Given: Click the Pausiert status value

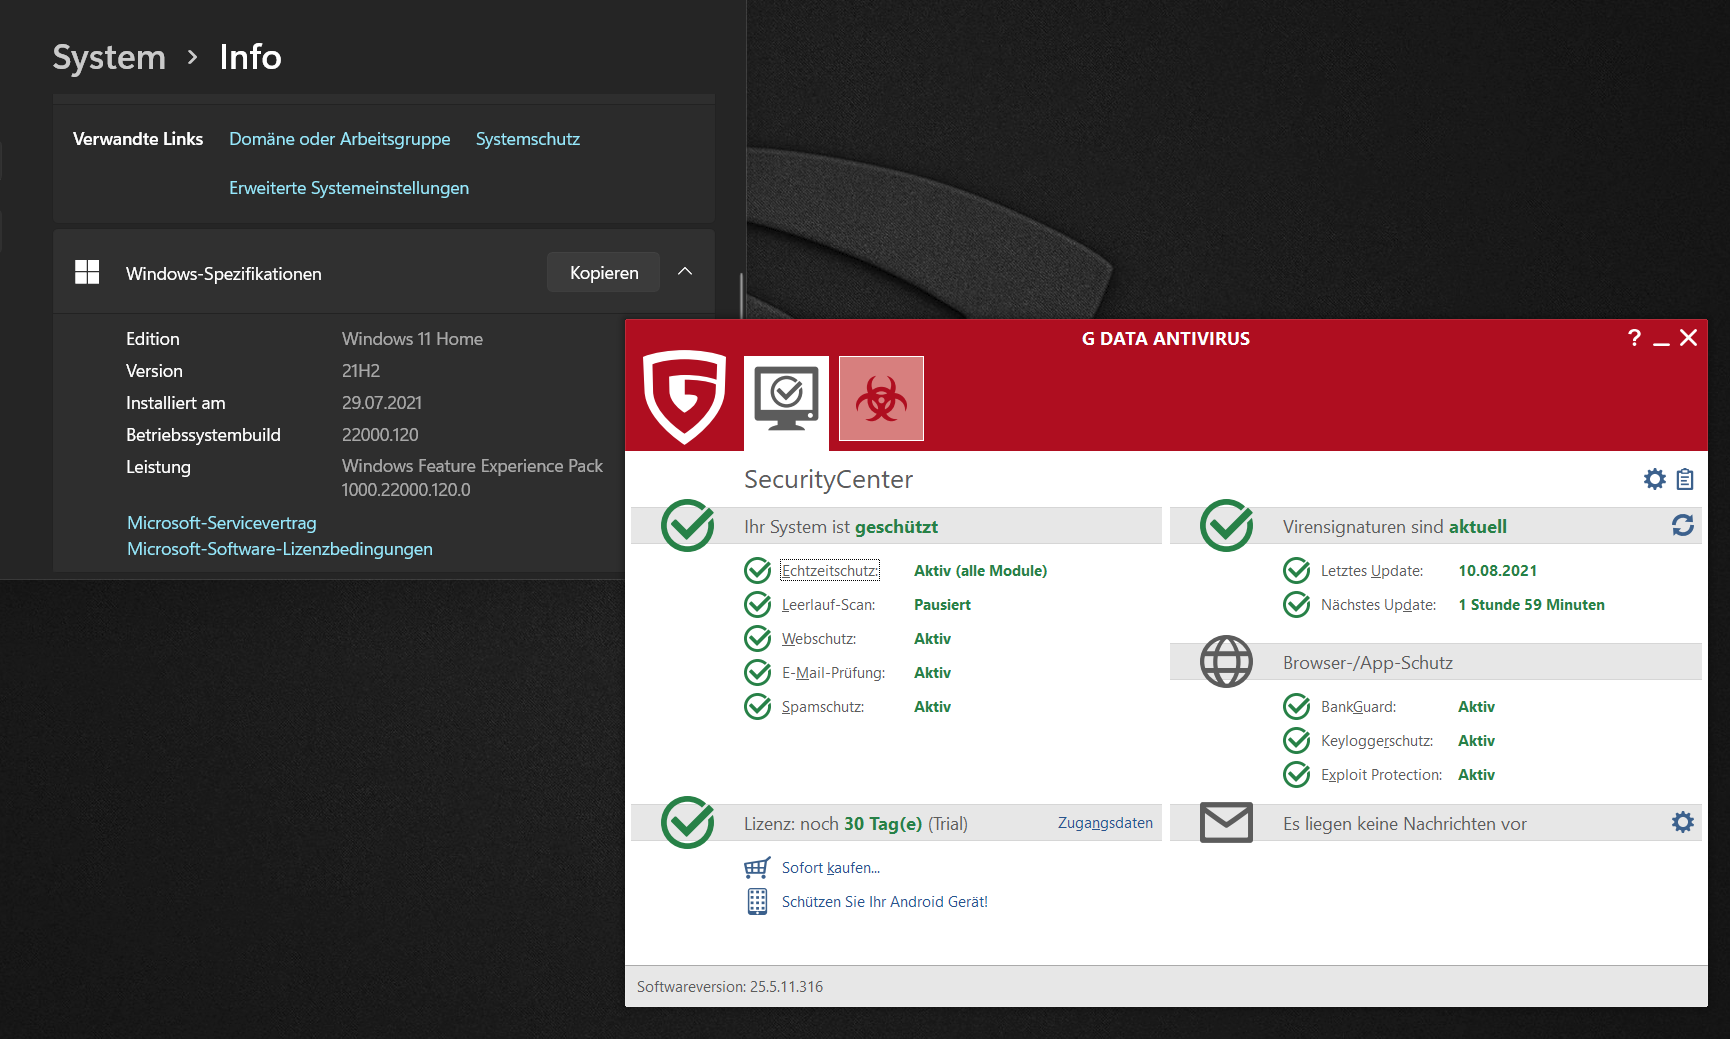Looking at the screenshot, I should 942,605.
